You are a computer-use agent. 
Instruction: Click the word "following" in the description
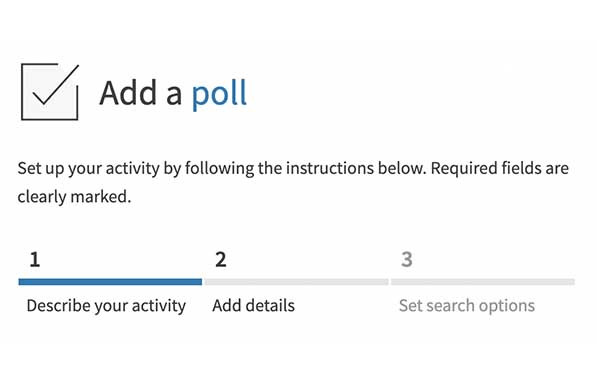(219, 169)
